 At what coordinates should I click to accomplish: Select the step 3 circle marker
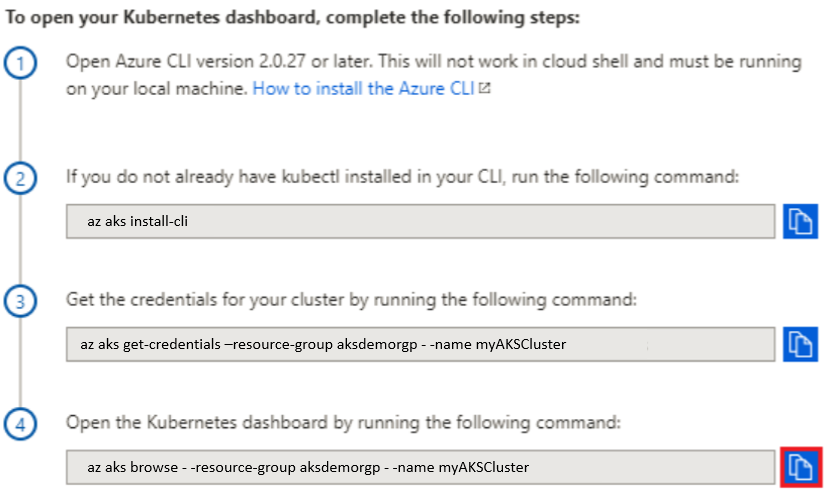(x=20, y=301)
